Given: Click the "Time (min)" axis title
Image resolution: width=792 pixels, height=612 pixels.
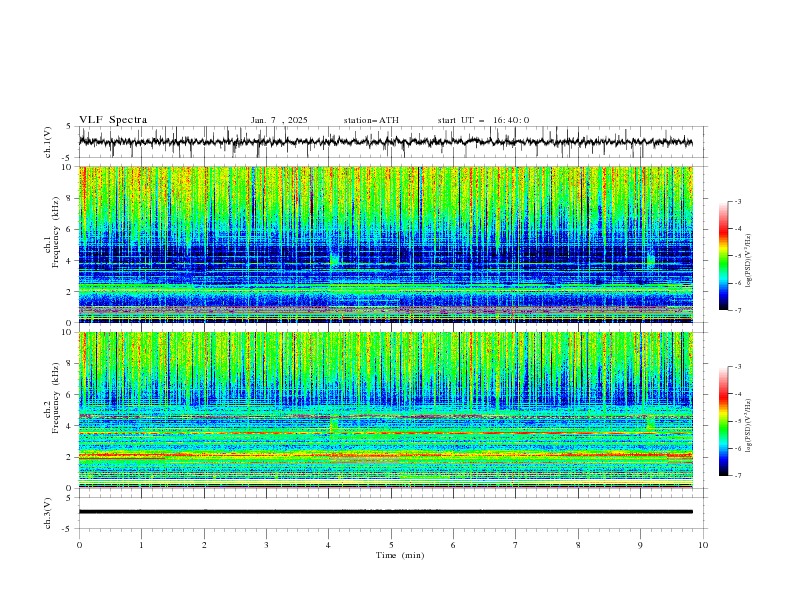Looking at the screenshot, I should point(400,555).
